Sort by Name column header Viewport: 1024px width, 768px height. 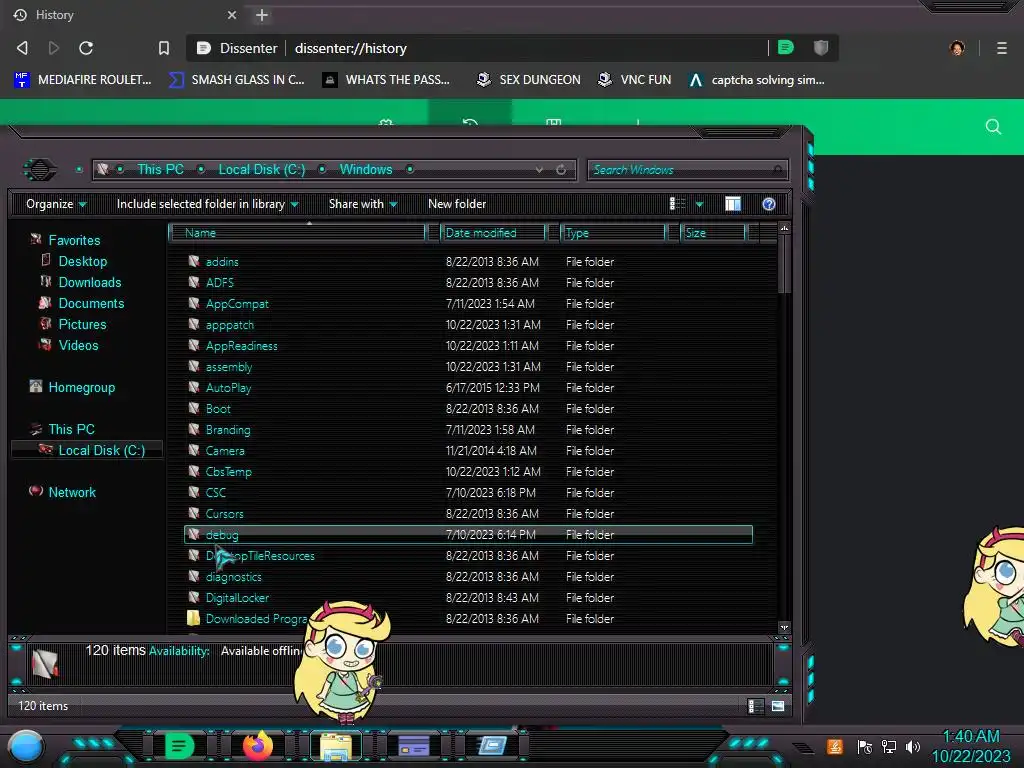[x=297, y=233]
